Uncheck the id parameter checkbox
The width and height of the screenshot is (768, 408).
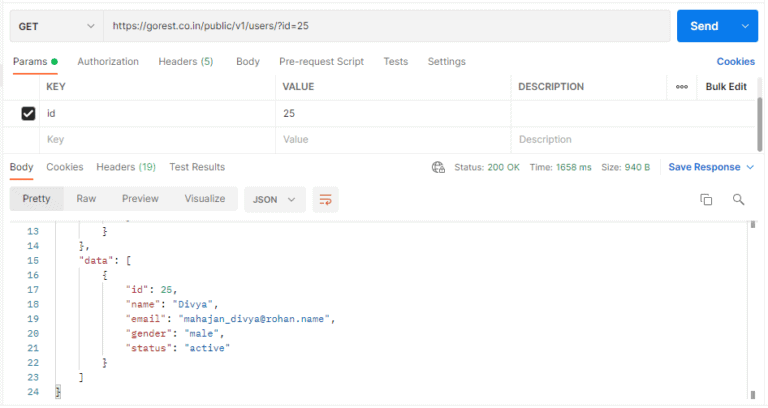[28, 114]
